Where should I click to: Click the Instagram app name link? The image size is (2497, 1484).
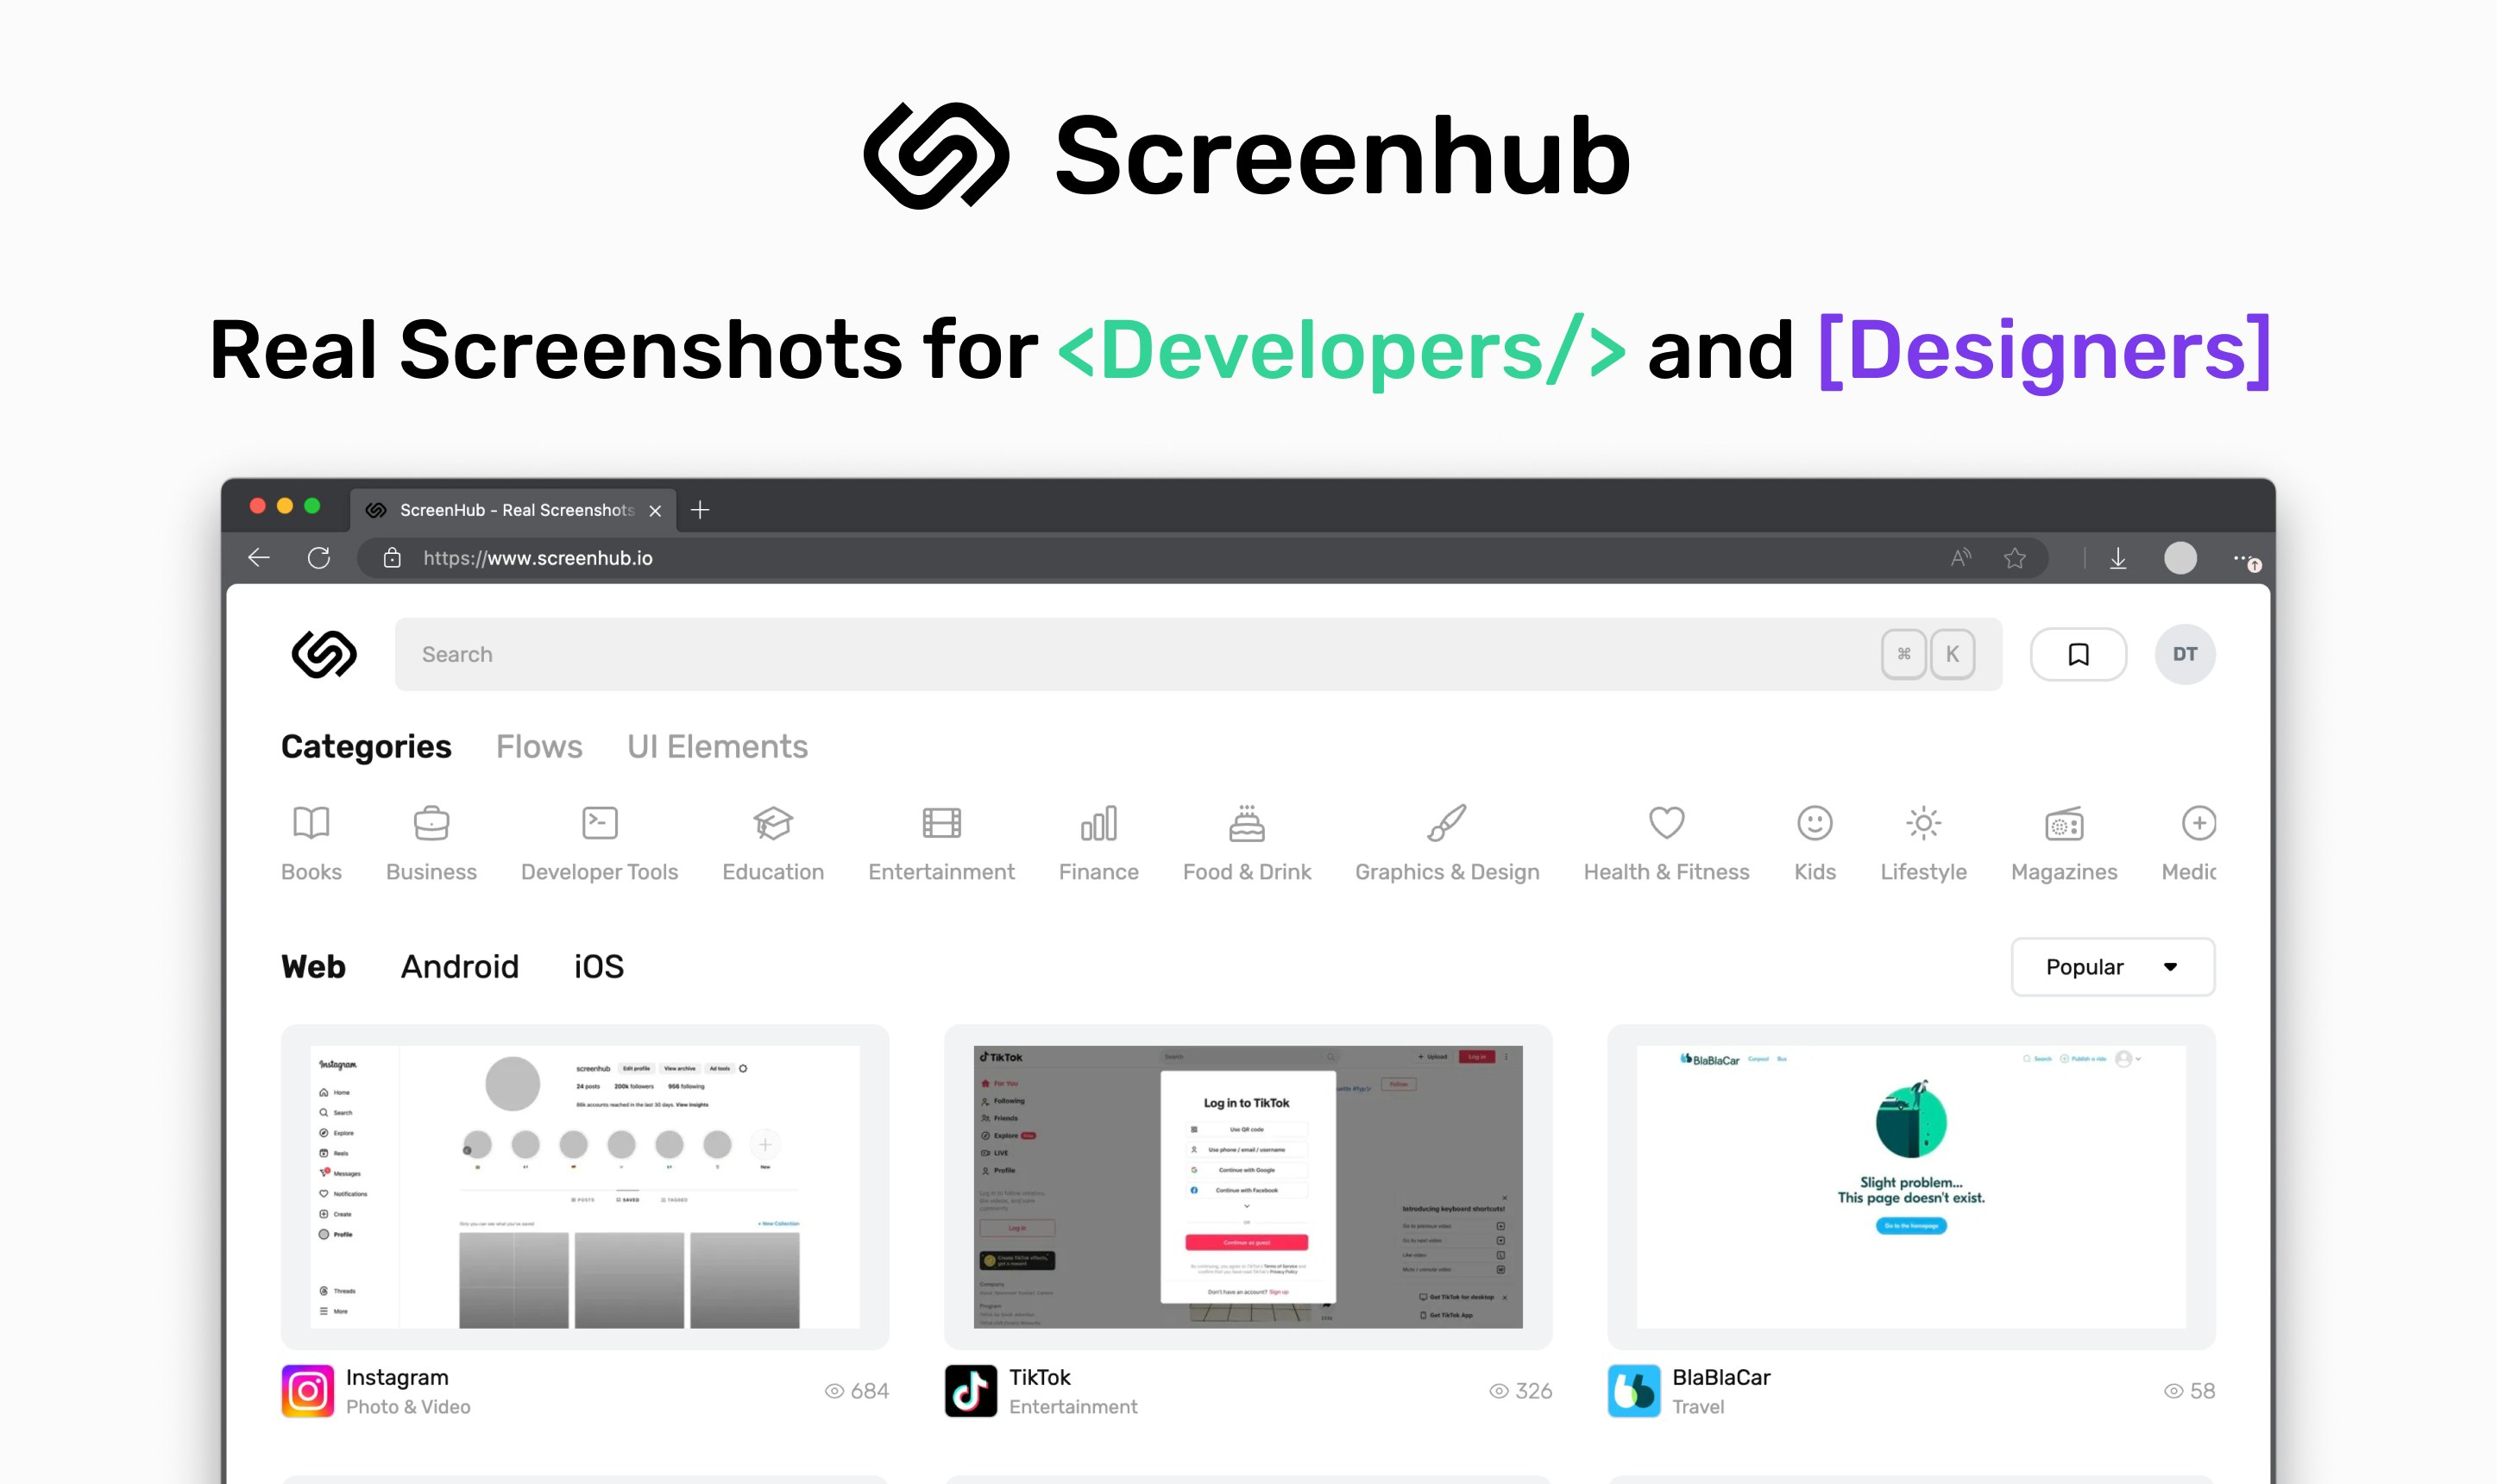tap(397, 1377)
